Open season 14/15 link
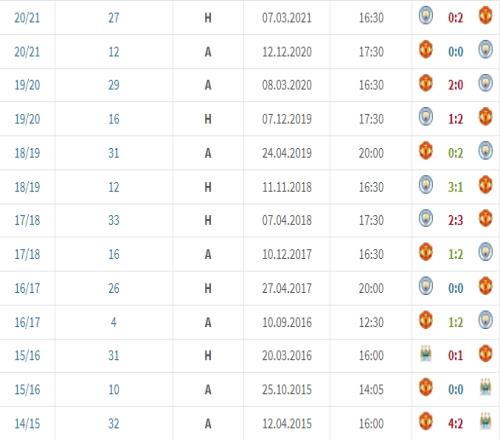The image size is (500, 440). 27,424
